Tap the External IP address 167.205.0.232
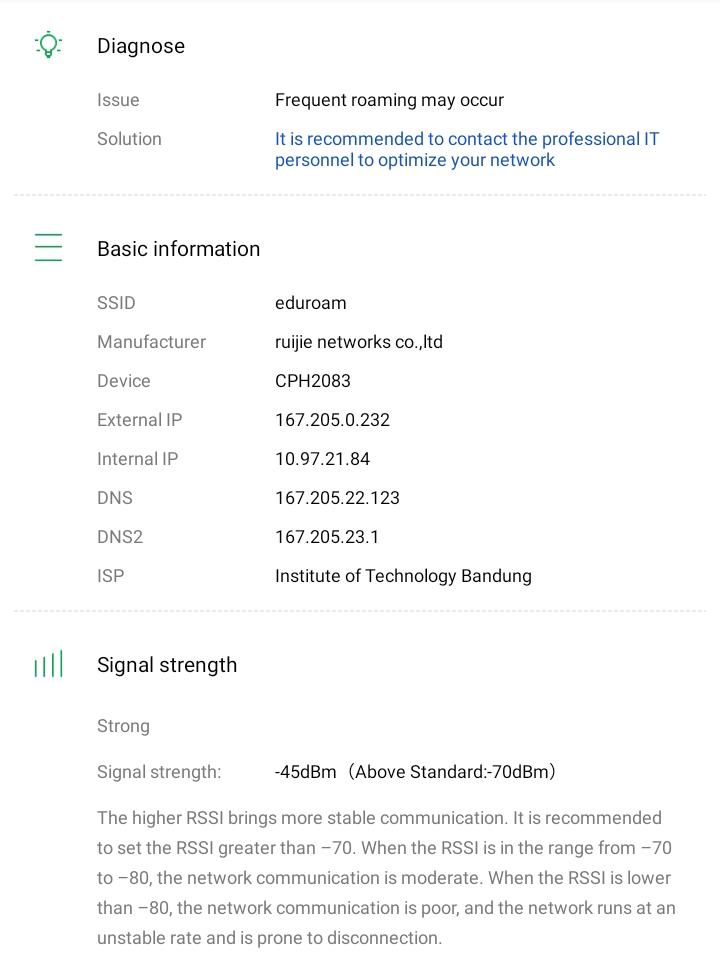720x976 pixels. [x=332, y=420]
